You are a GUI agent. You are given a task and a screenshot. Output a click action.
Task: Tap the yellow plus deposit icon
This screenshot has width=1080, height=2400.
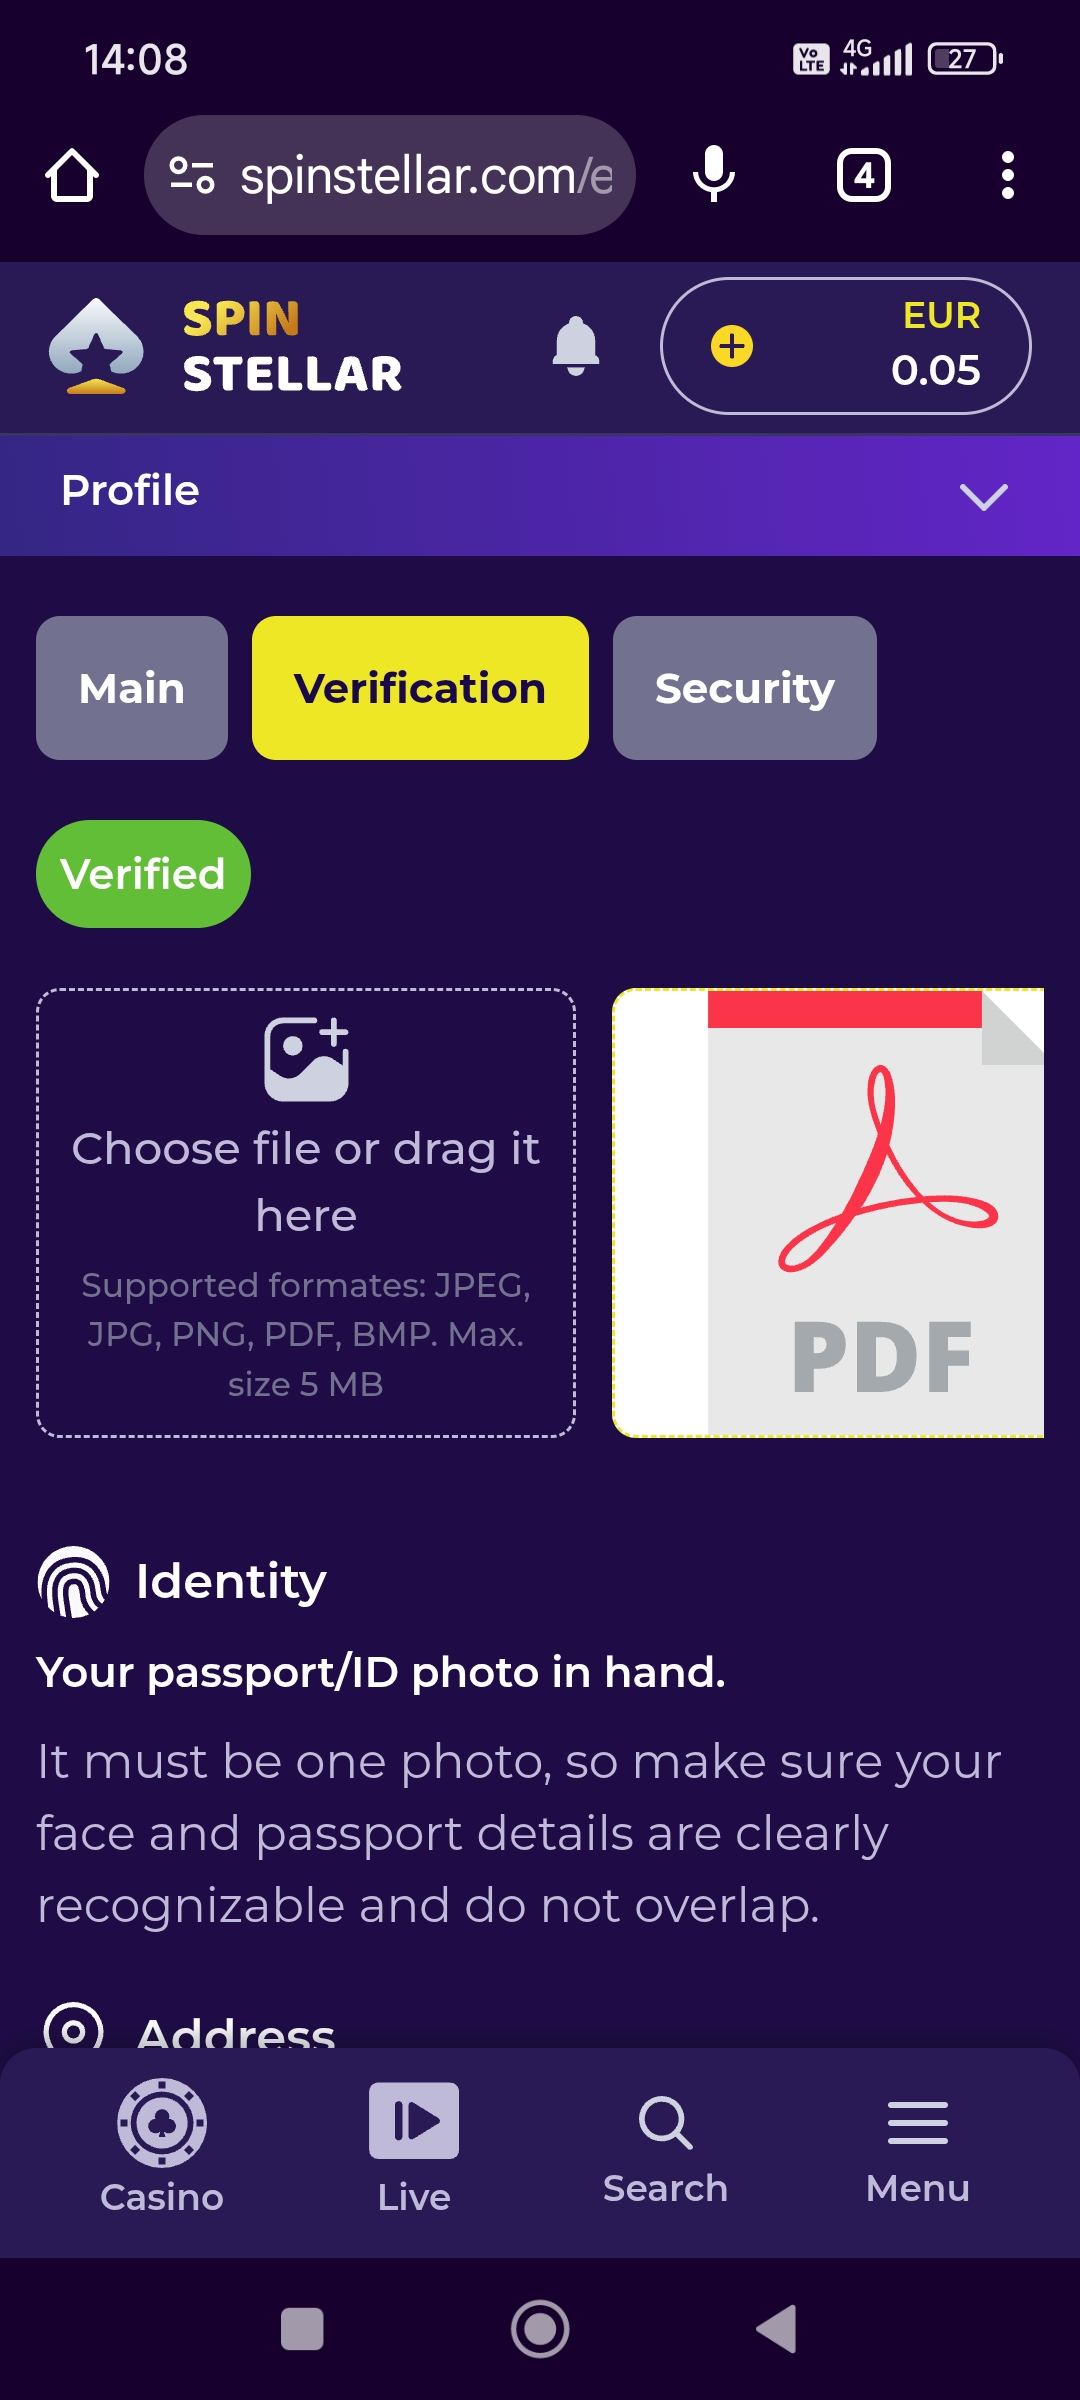732,347
